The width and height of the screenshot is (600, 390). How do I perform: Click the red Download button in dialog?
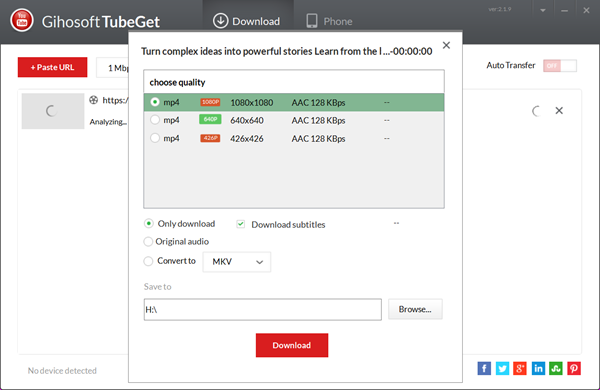pyautogui.click(x=292, y=345)
